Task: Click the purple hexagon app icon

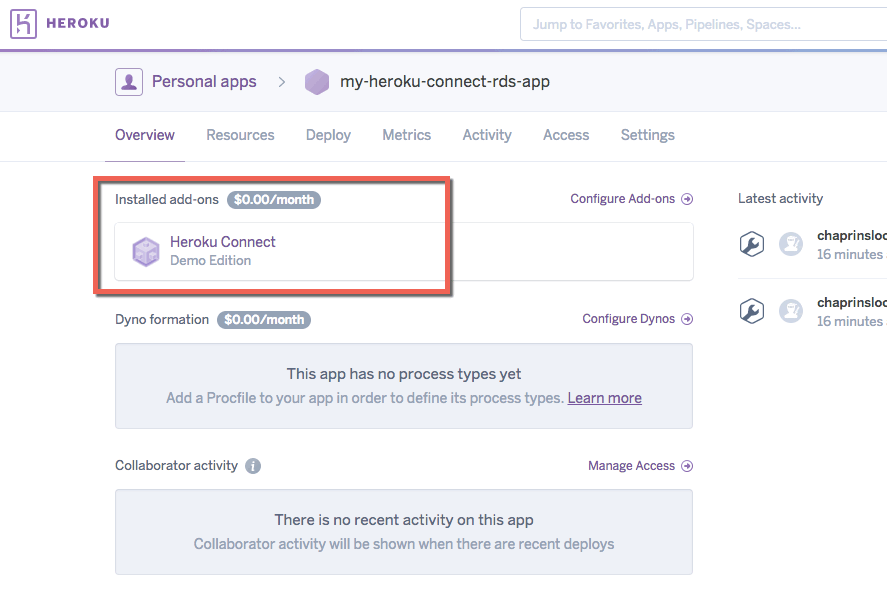Action: [x=317, y=82]
